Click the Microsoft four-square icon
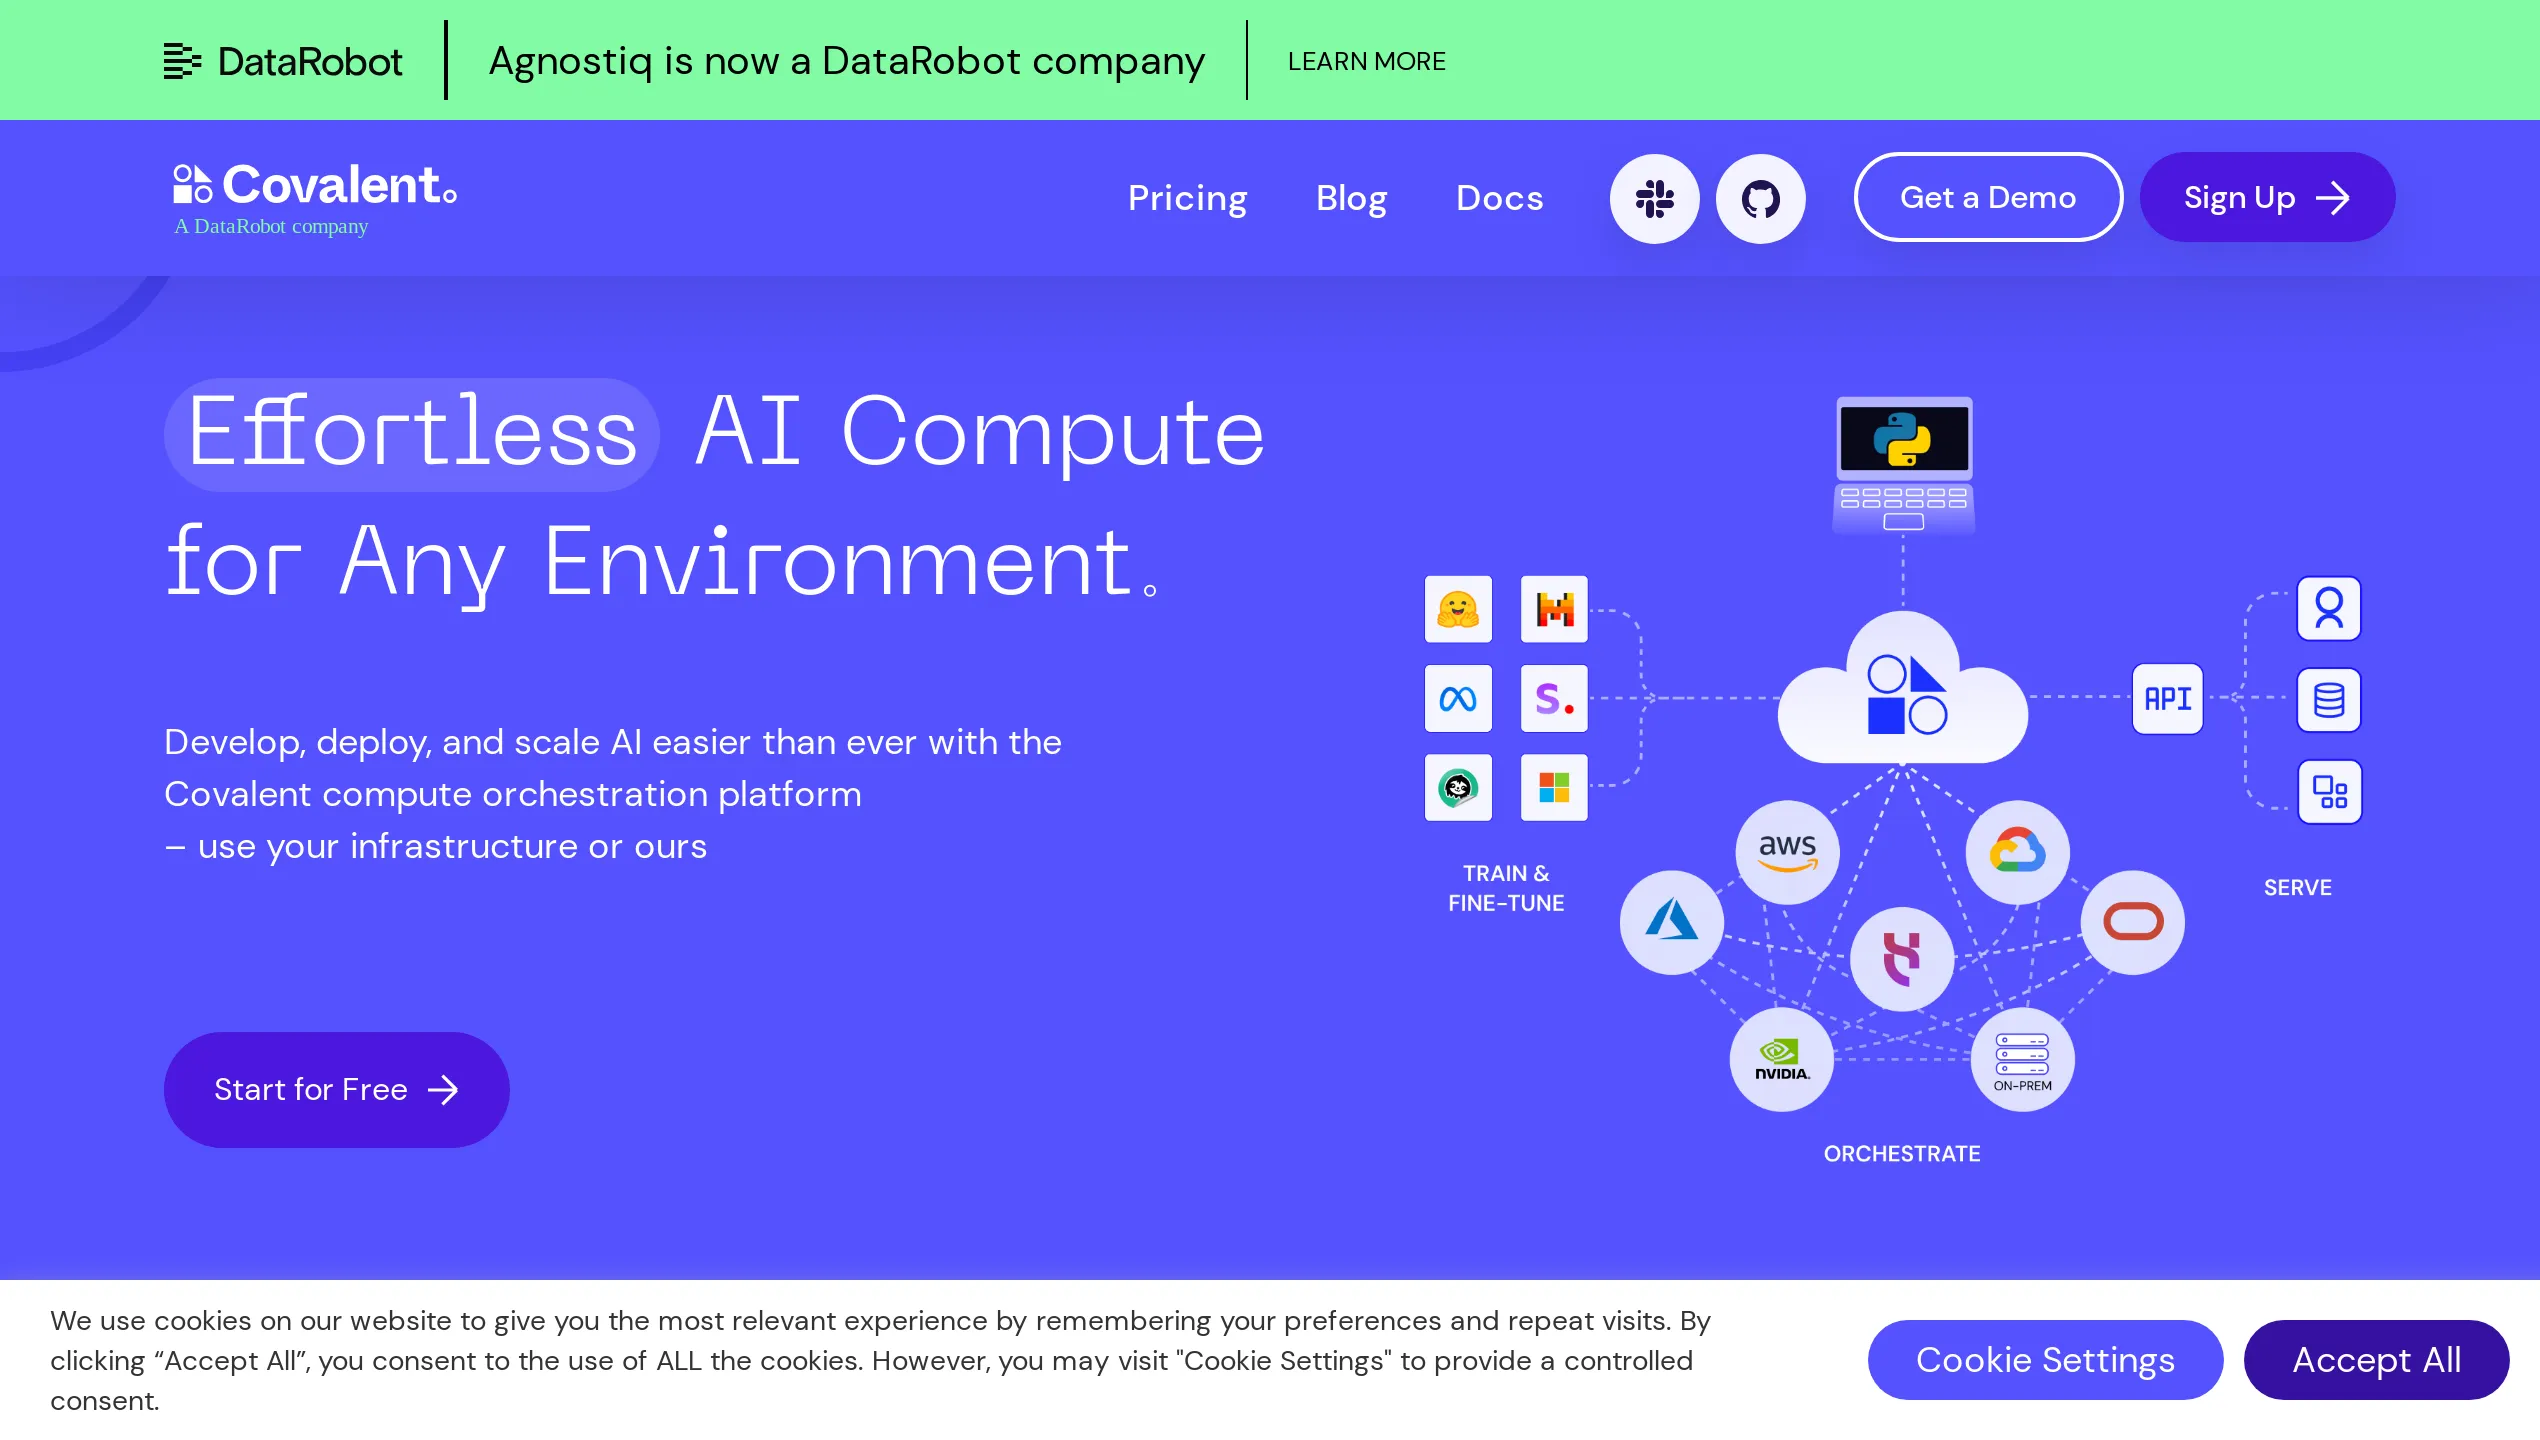 [1554, 788]
